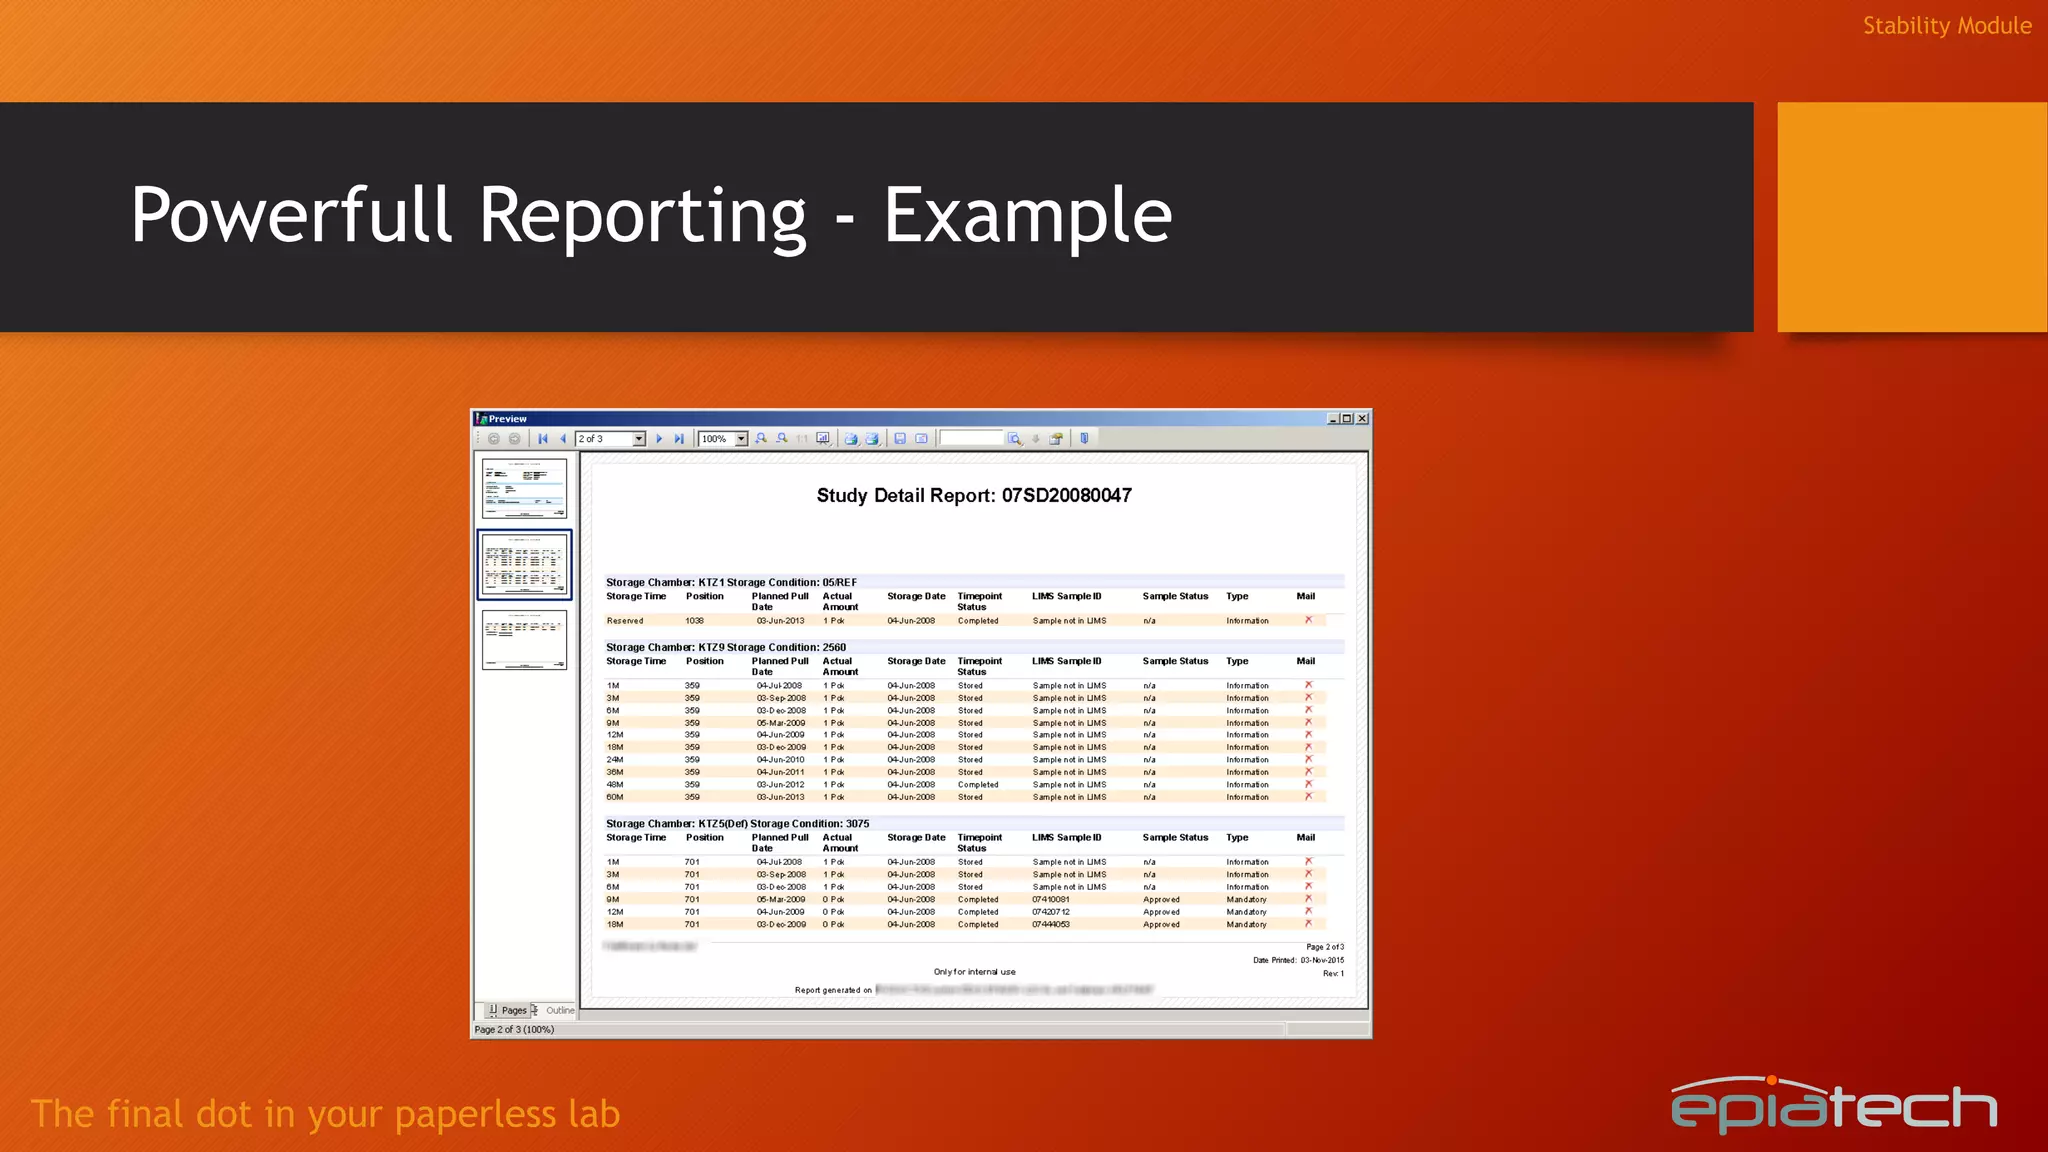Go to first page of report
The width and height of the screenshot is (2048, 1152).
coord(543,439)
